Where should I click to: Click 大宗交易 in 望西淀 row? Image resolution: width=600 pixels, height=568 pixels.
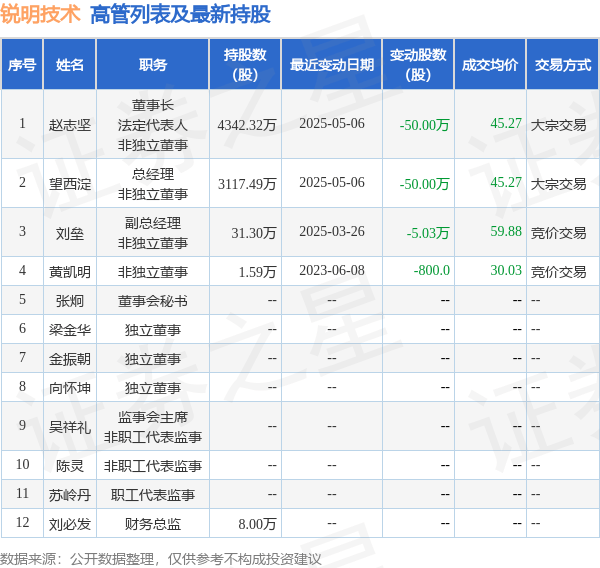click(558, 184)
